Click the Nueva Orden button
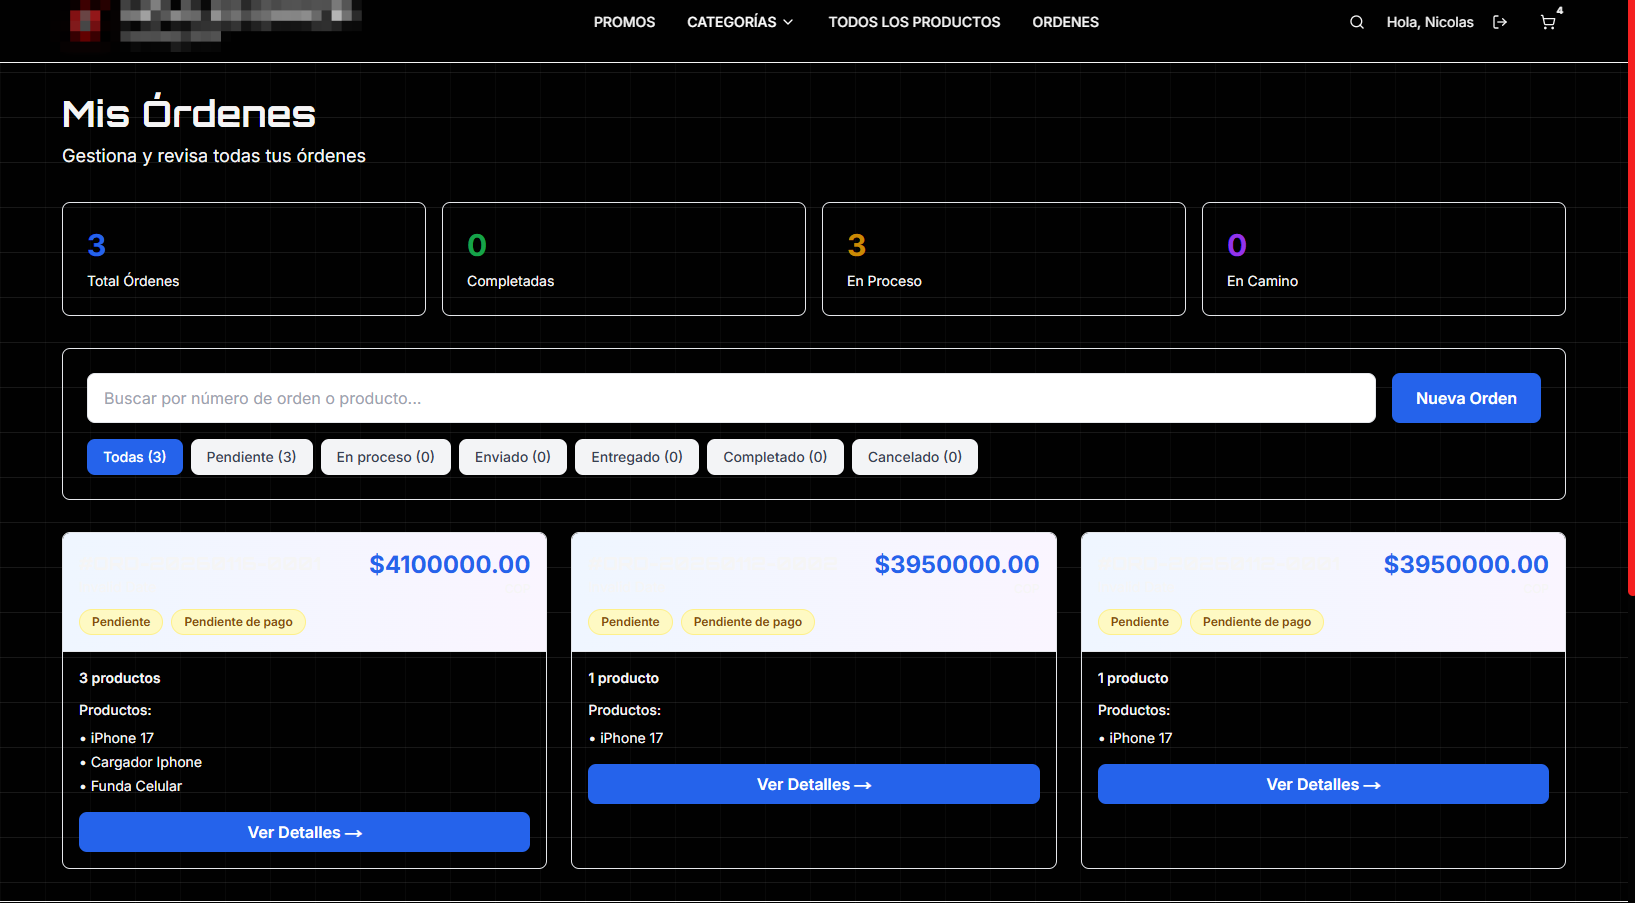Viewport: 1635px width, 903px height. [x=1465, y=398]
